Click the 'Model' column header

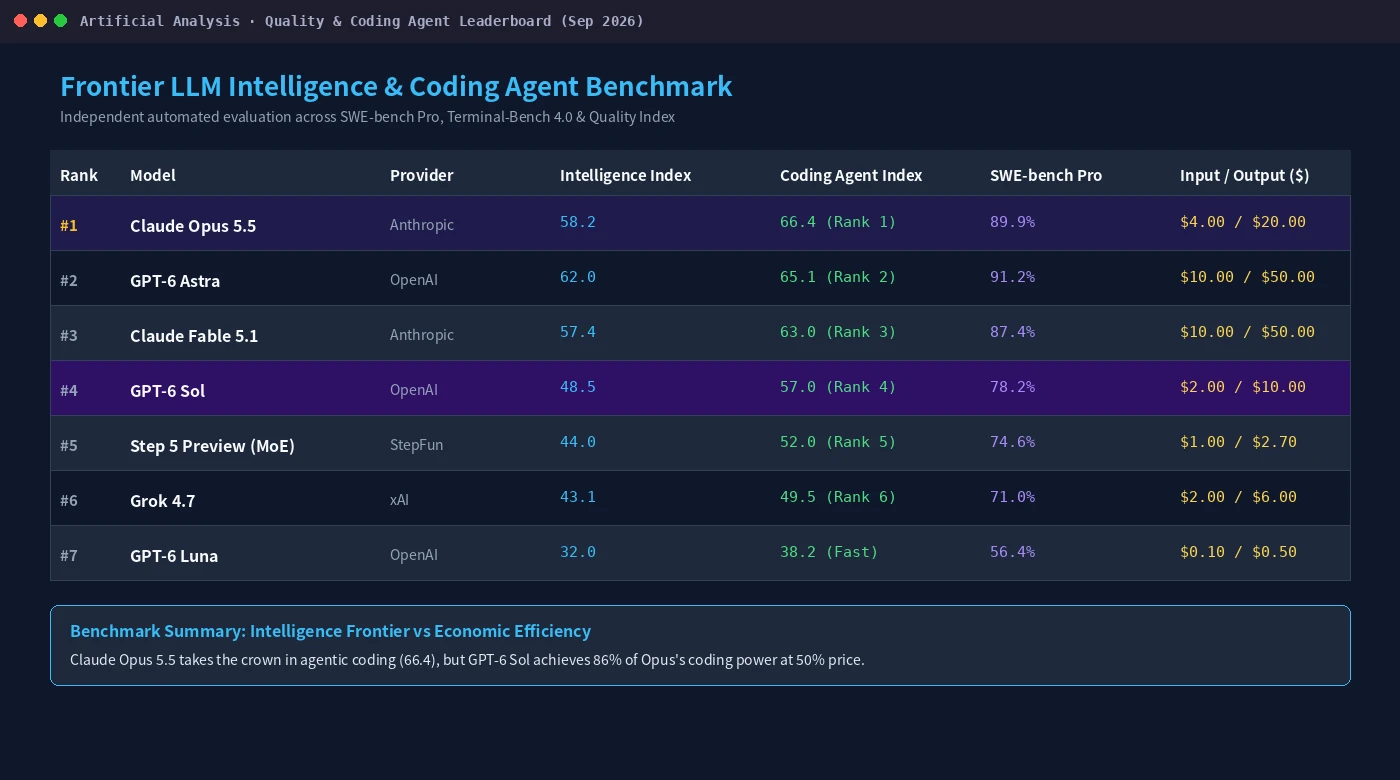[153, 175]
